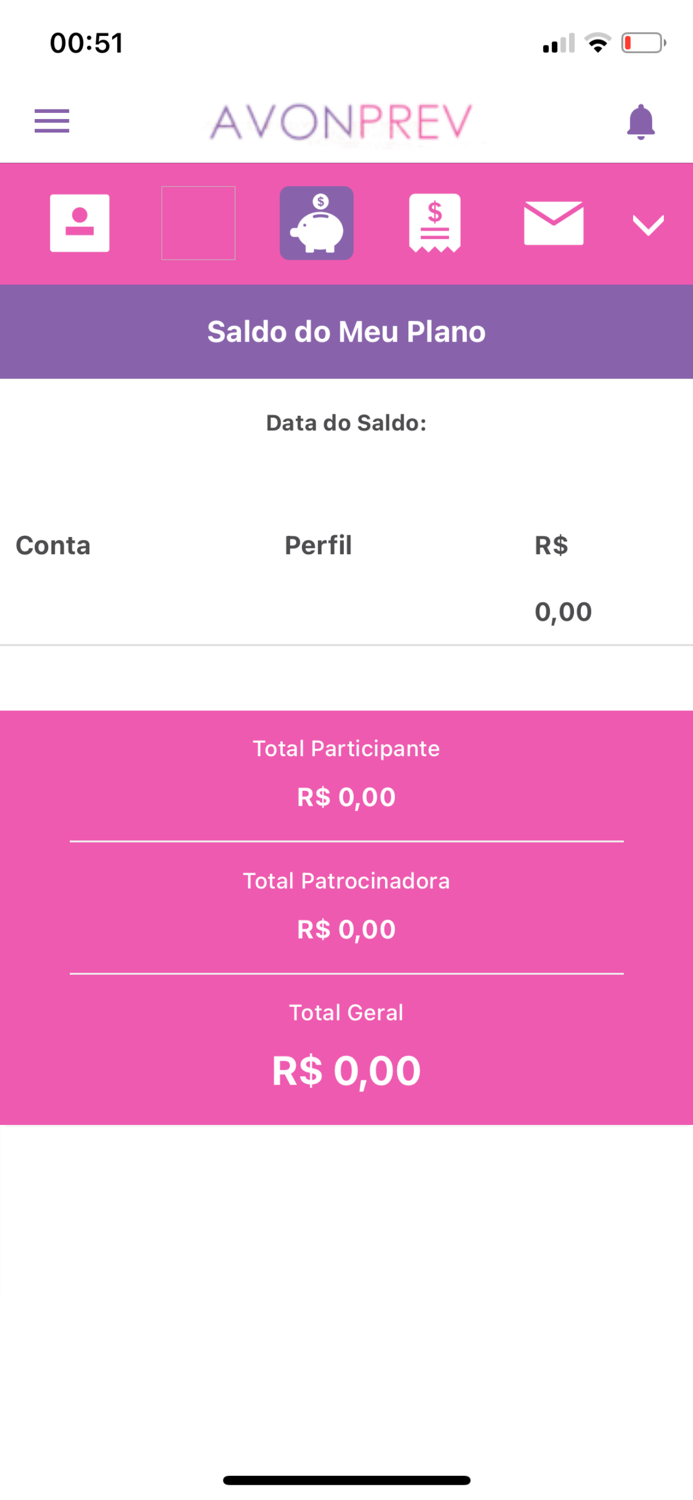
Task: Open the envelope messages icon
Action: (x=553, y=223)
